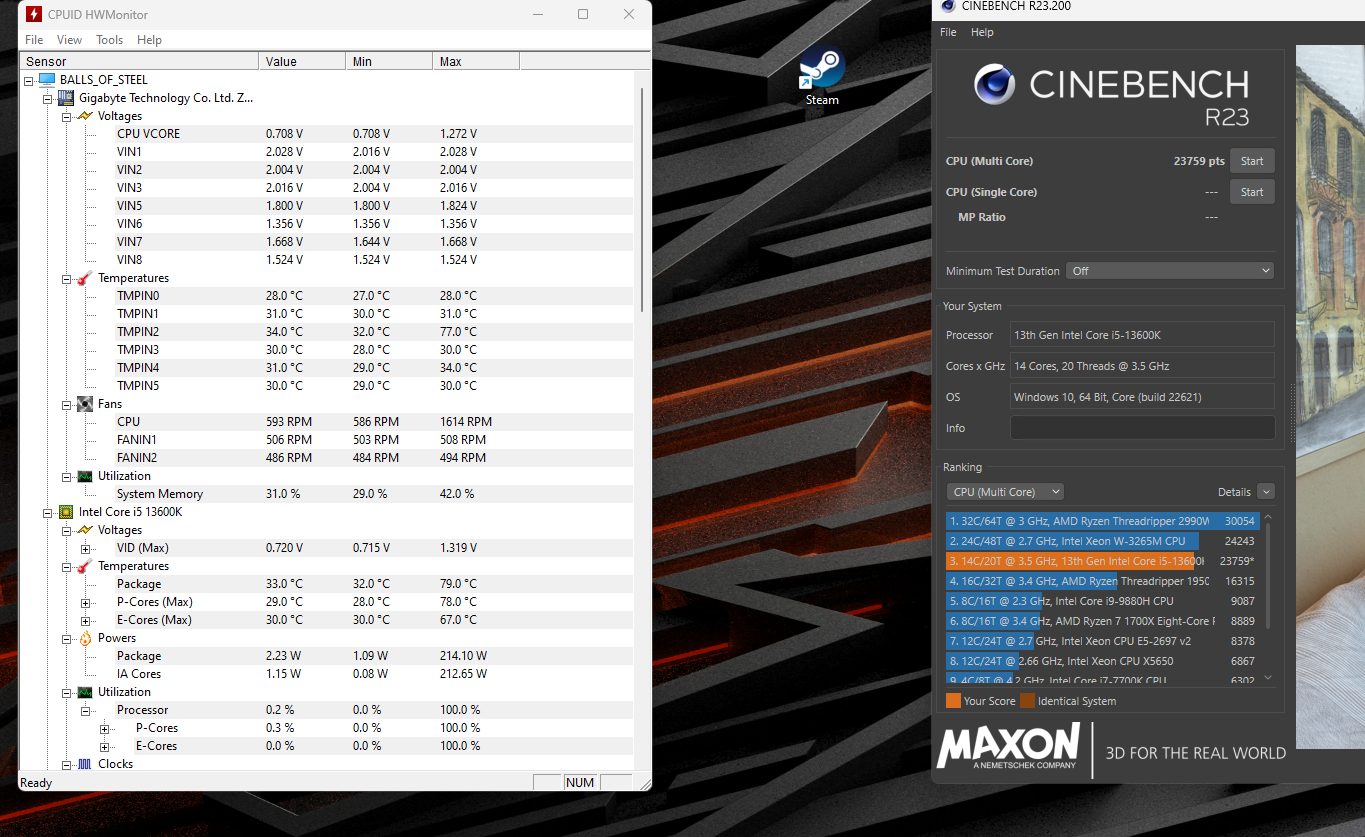Click the Your Score orange legend swatch

point(953,701)
